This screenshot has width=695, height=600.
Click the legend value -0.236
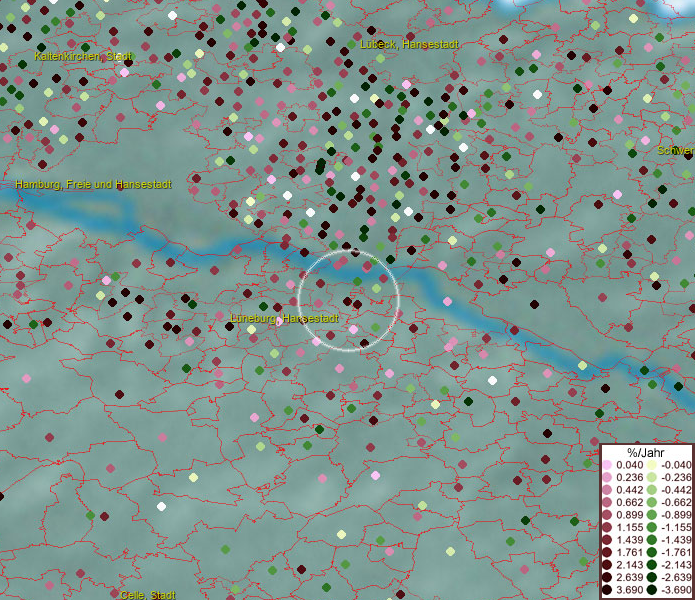pyautogui.click(x=676, y=477)
